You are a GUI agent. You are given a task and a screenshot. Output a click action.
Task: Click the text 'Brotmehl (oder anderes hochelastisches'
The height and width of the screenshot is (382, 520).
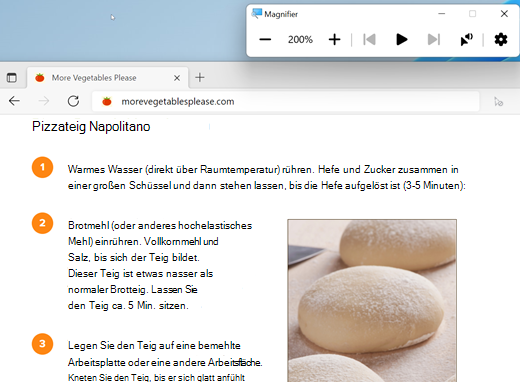pyautogui.click(x=160, y=226)
